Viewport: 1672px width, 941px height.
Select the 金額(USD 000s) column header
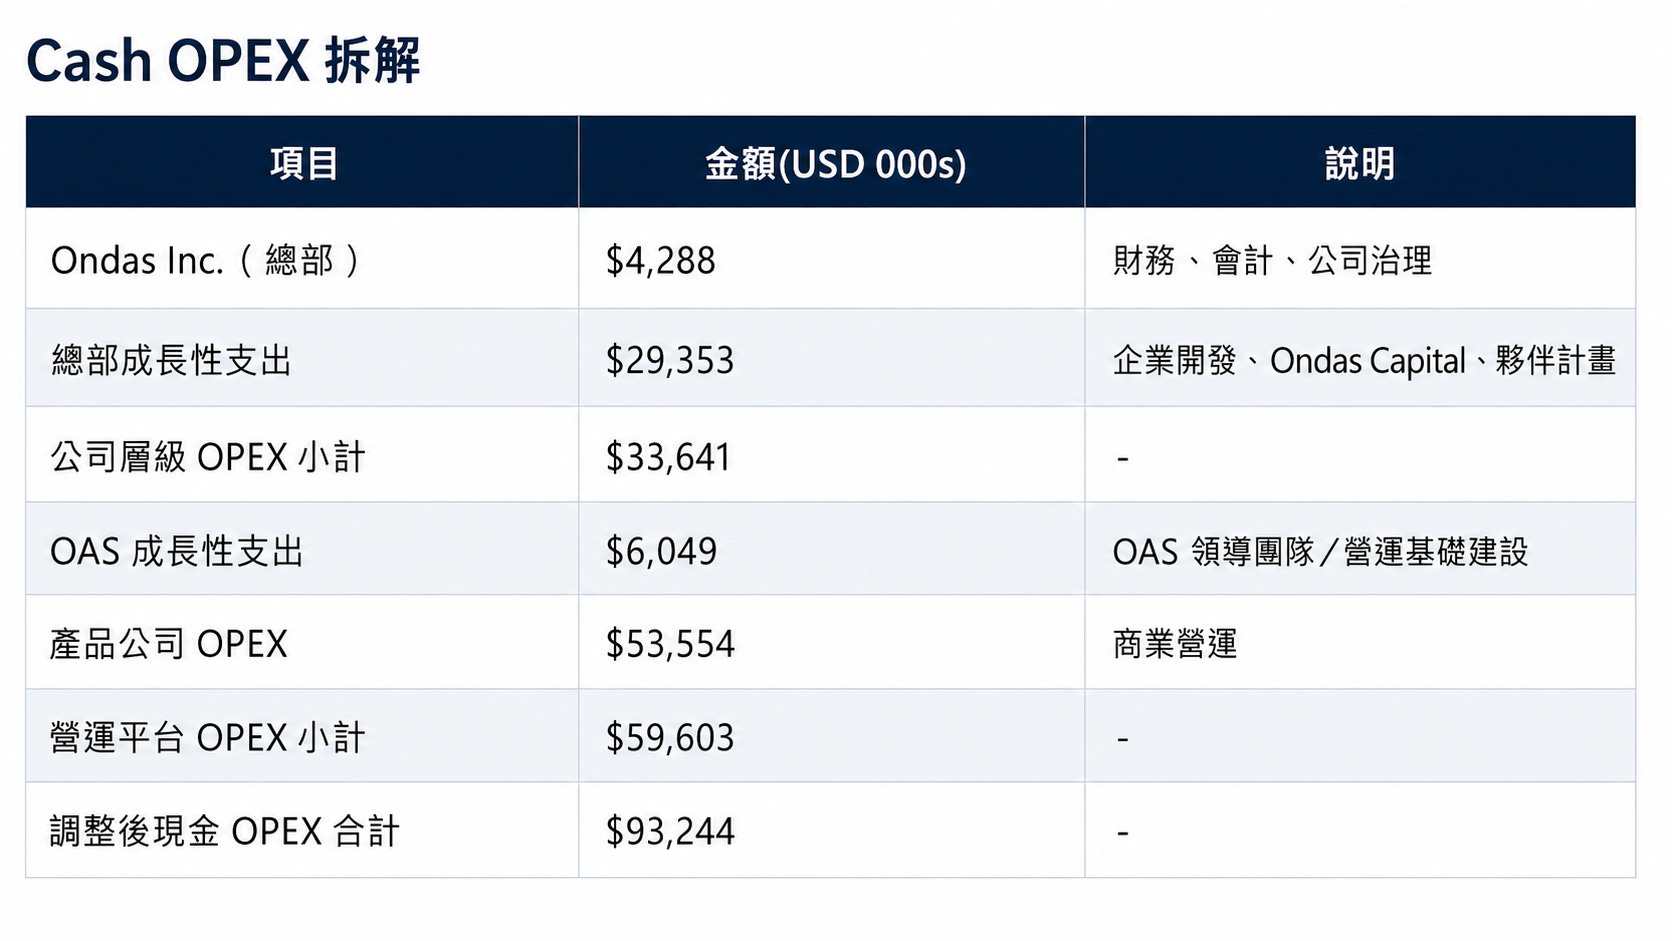pos(835,163)
